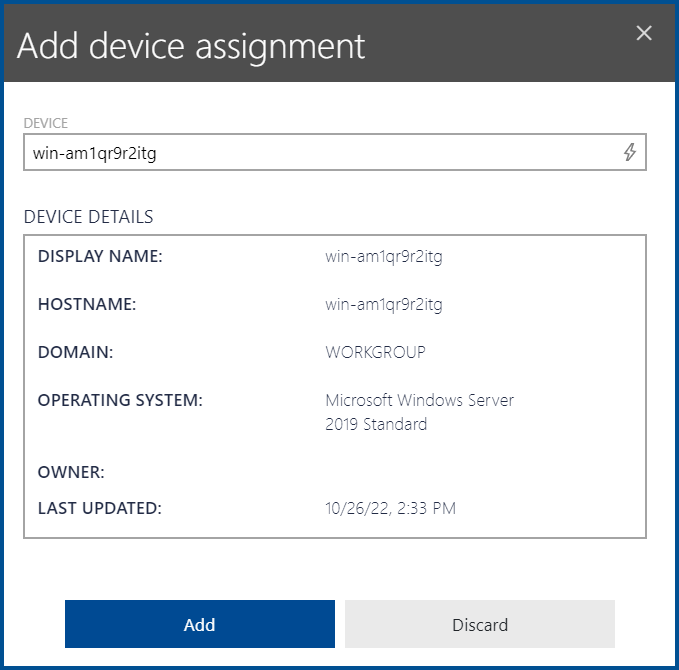Select the OWNER label
Viewport: 679px width, 670px height.
[71, 472]
